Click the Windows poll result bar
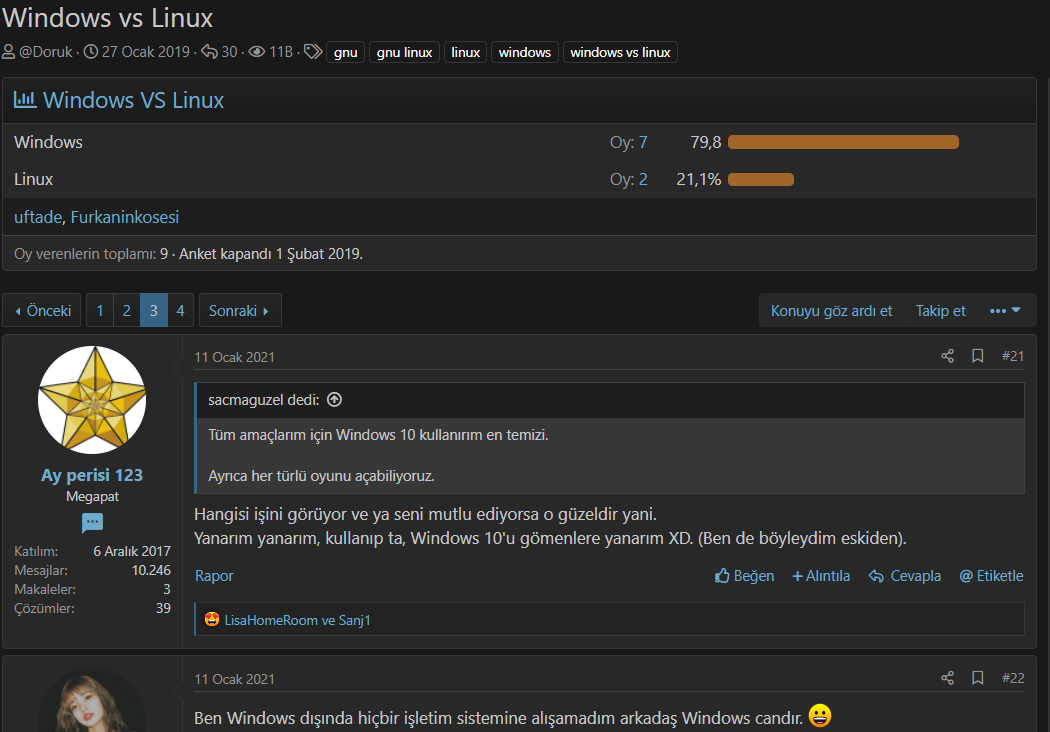 coord(843,142)
